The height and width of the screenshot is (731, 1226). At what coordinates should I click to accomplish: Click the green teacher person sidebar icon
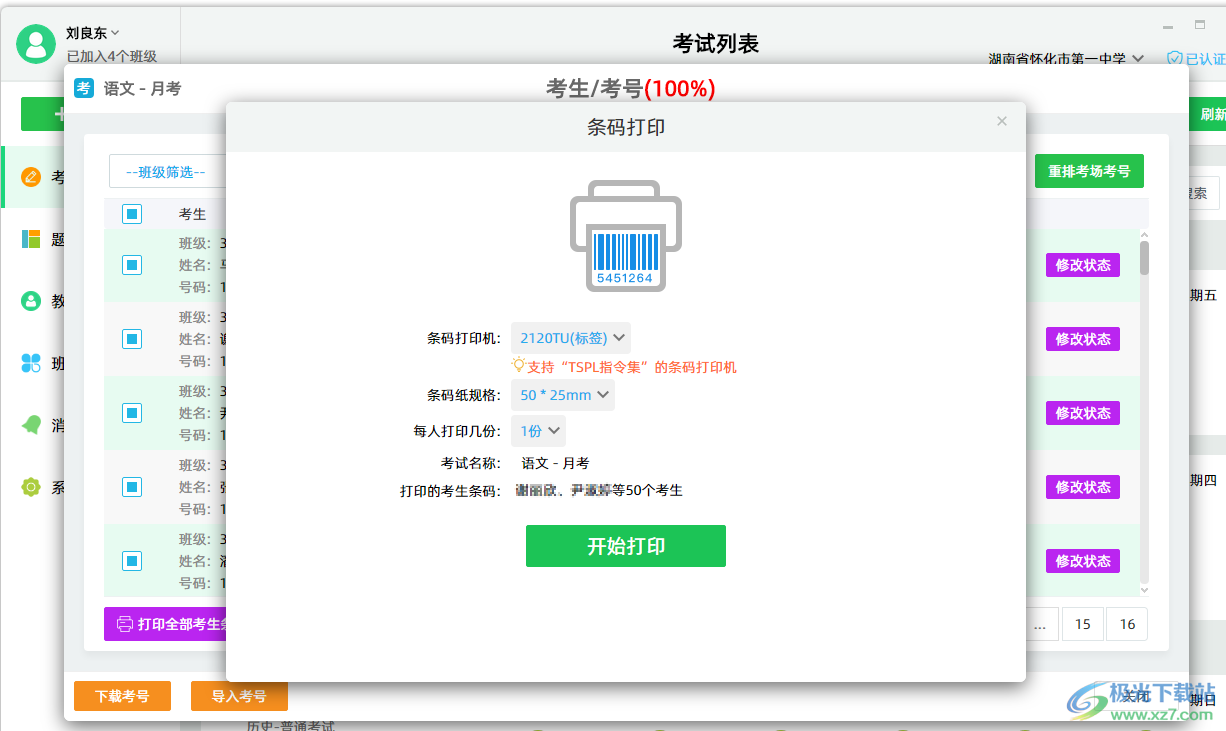[x=31, y=301]
